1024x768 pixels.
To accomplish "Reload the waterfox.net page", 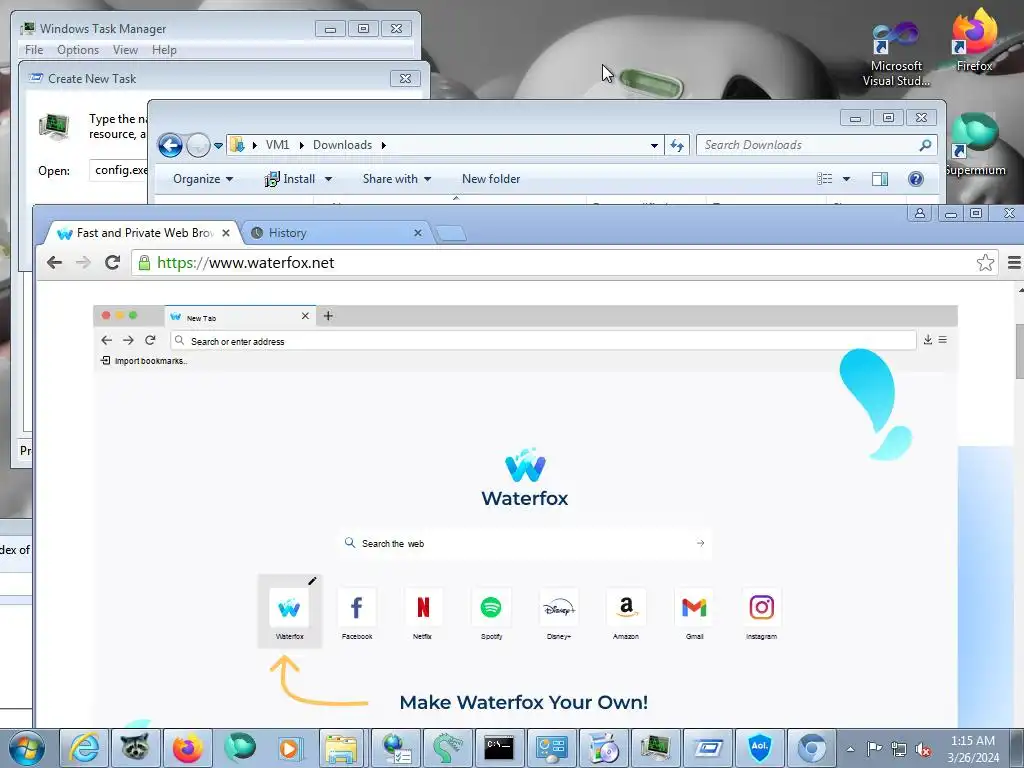I will [x=112, y=263].
